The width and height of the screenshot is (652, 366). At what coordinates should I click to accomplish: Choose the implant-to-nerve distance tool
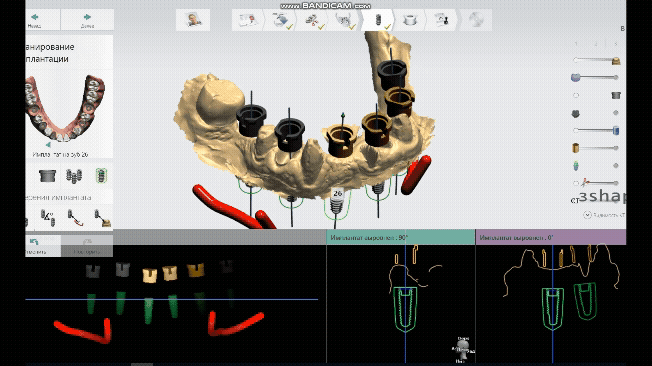[75, 218]
